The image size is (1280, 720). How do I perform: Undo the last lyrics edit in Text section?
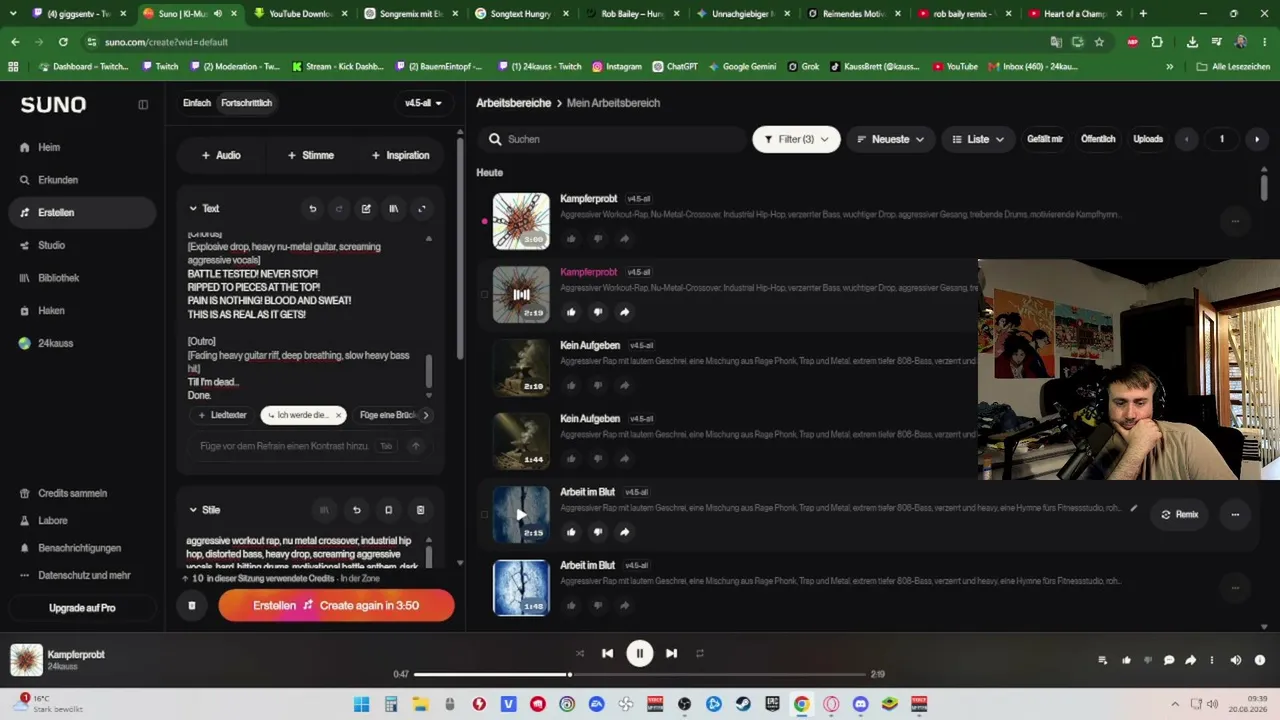pos(312,209)
